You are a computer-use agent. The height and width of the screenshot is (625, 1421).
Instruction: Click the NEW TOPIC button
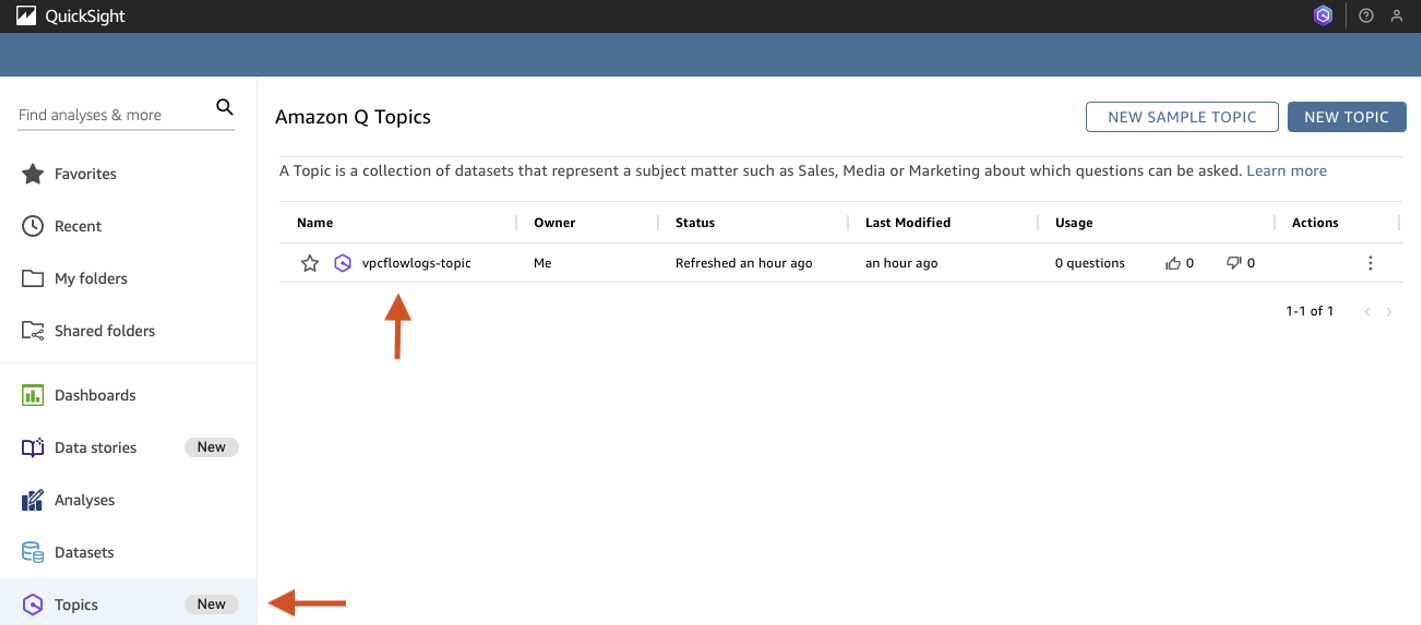click(x=1346, y=117)
